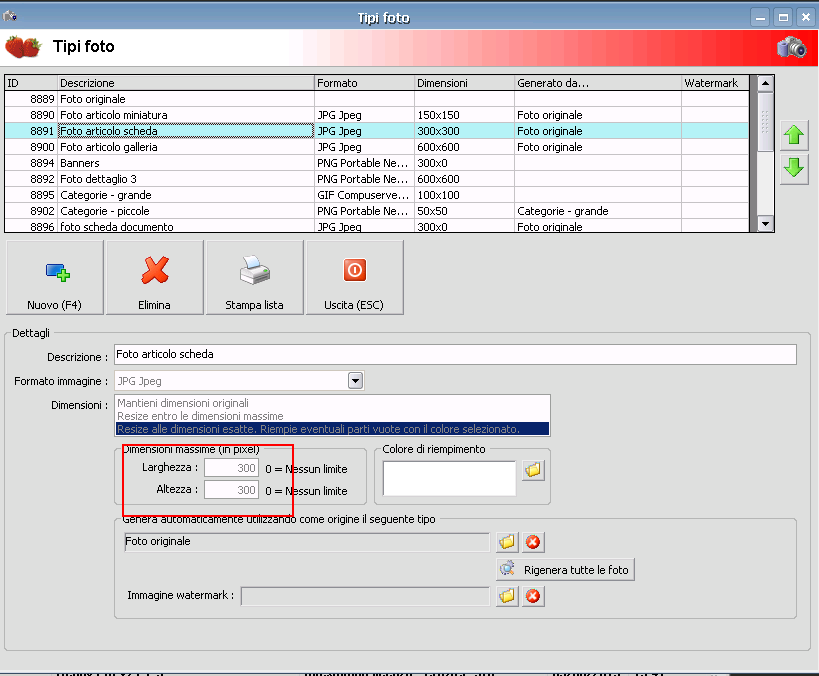Image resolution: width=819 pixels, height=676 pixels.
Task: Maximize the Tipi foto window
Action: click(x=783, y=17)
